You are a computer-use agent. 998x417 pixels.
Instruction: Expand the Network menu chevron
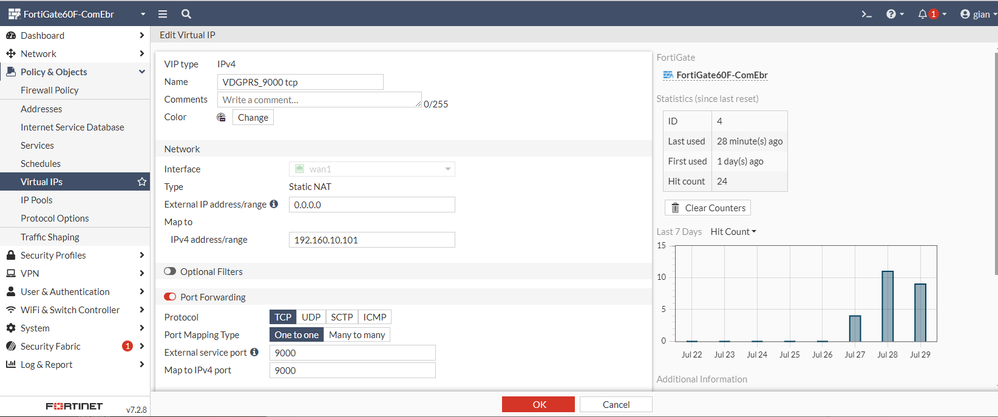coord(142,54)
